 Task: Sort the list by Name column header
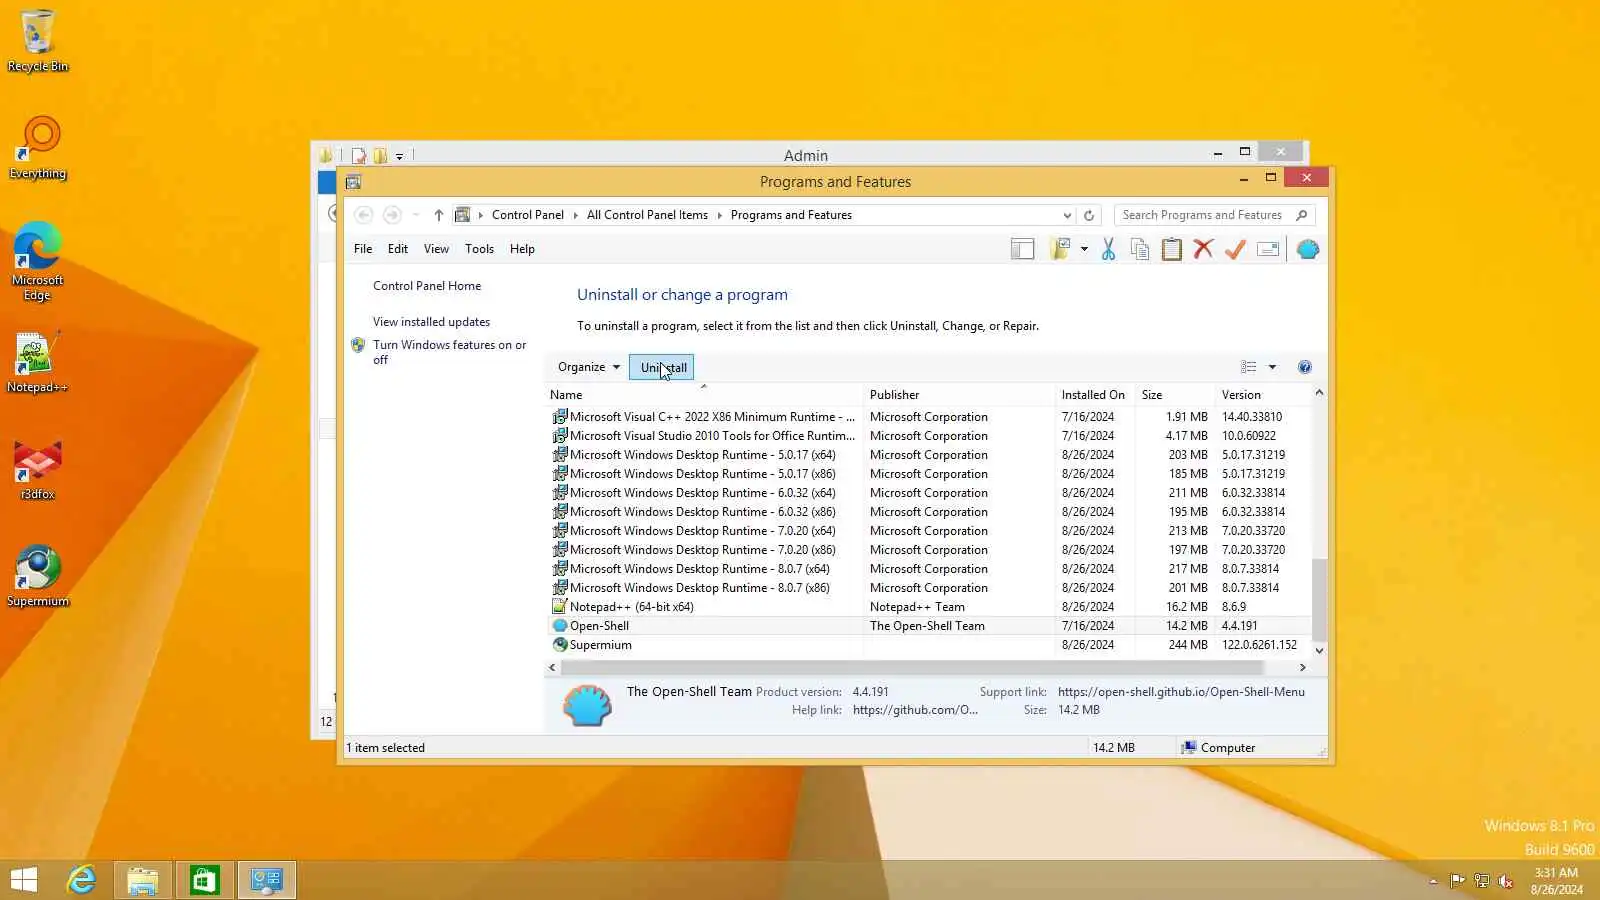point(704,395)
